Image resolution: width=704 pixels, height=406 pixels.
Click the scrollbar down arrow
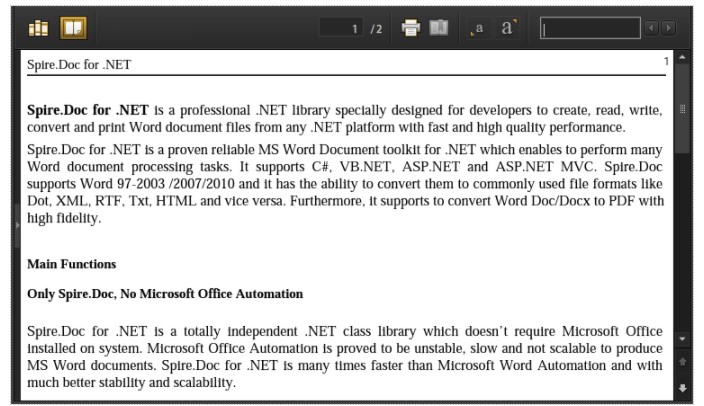pos(682,339)
